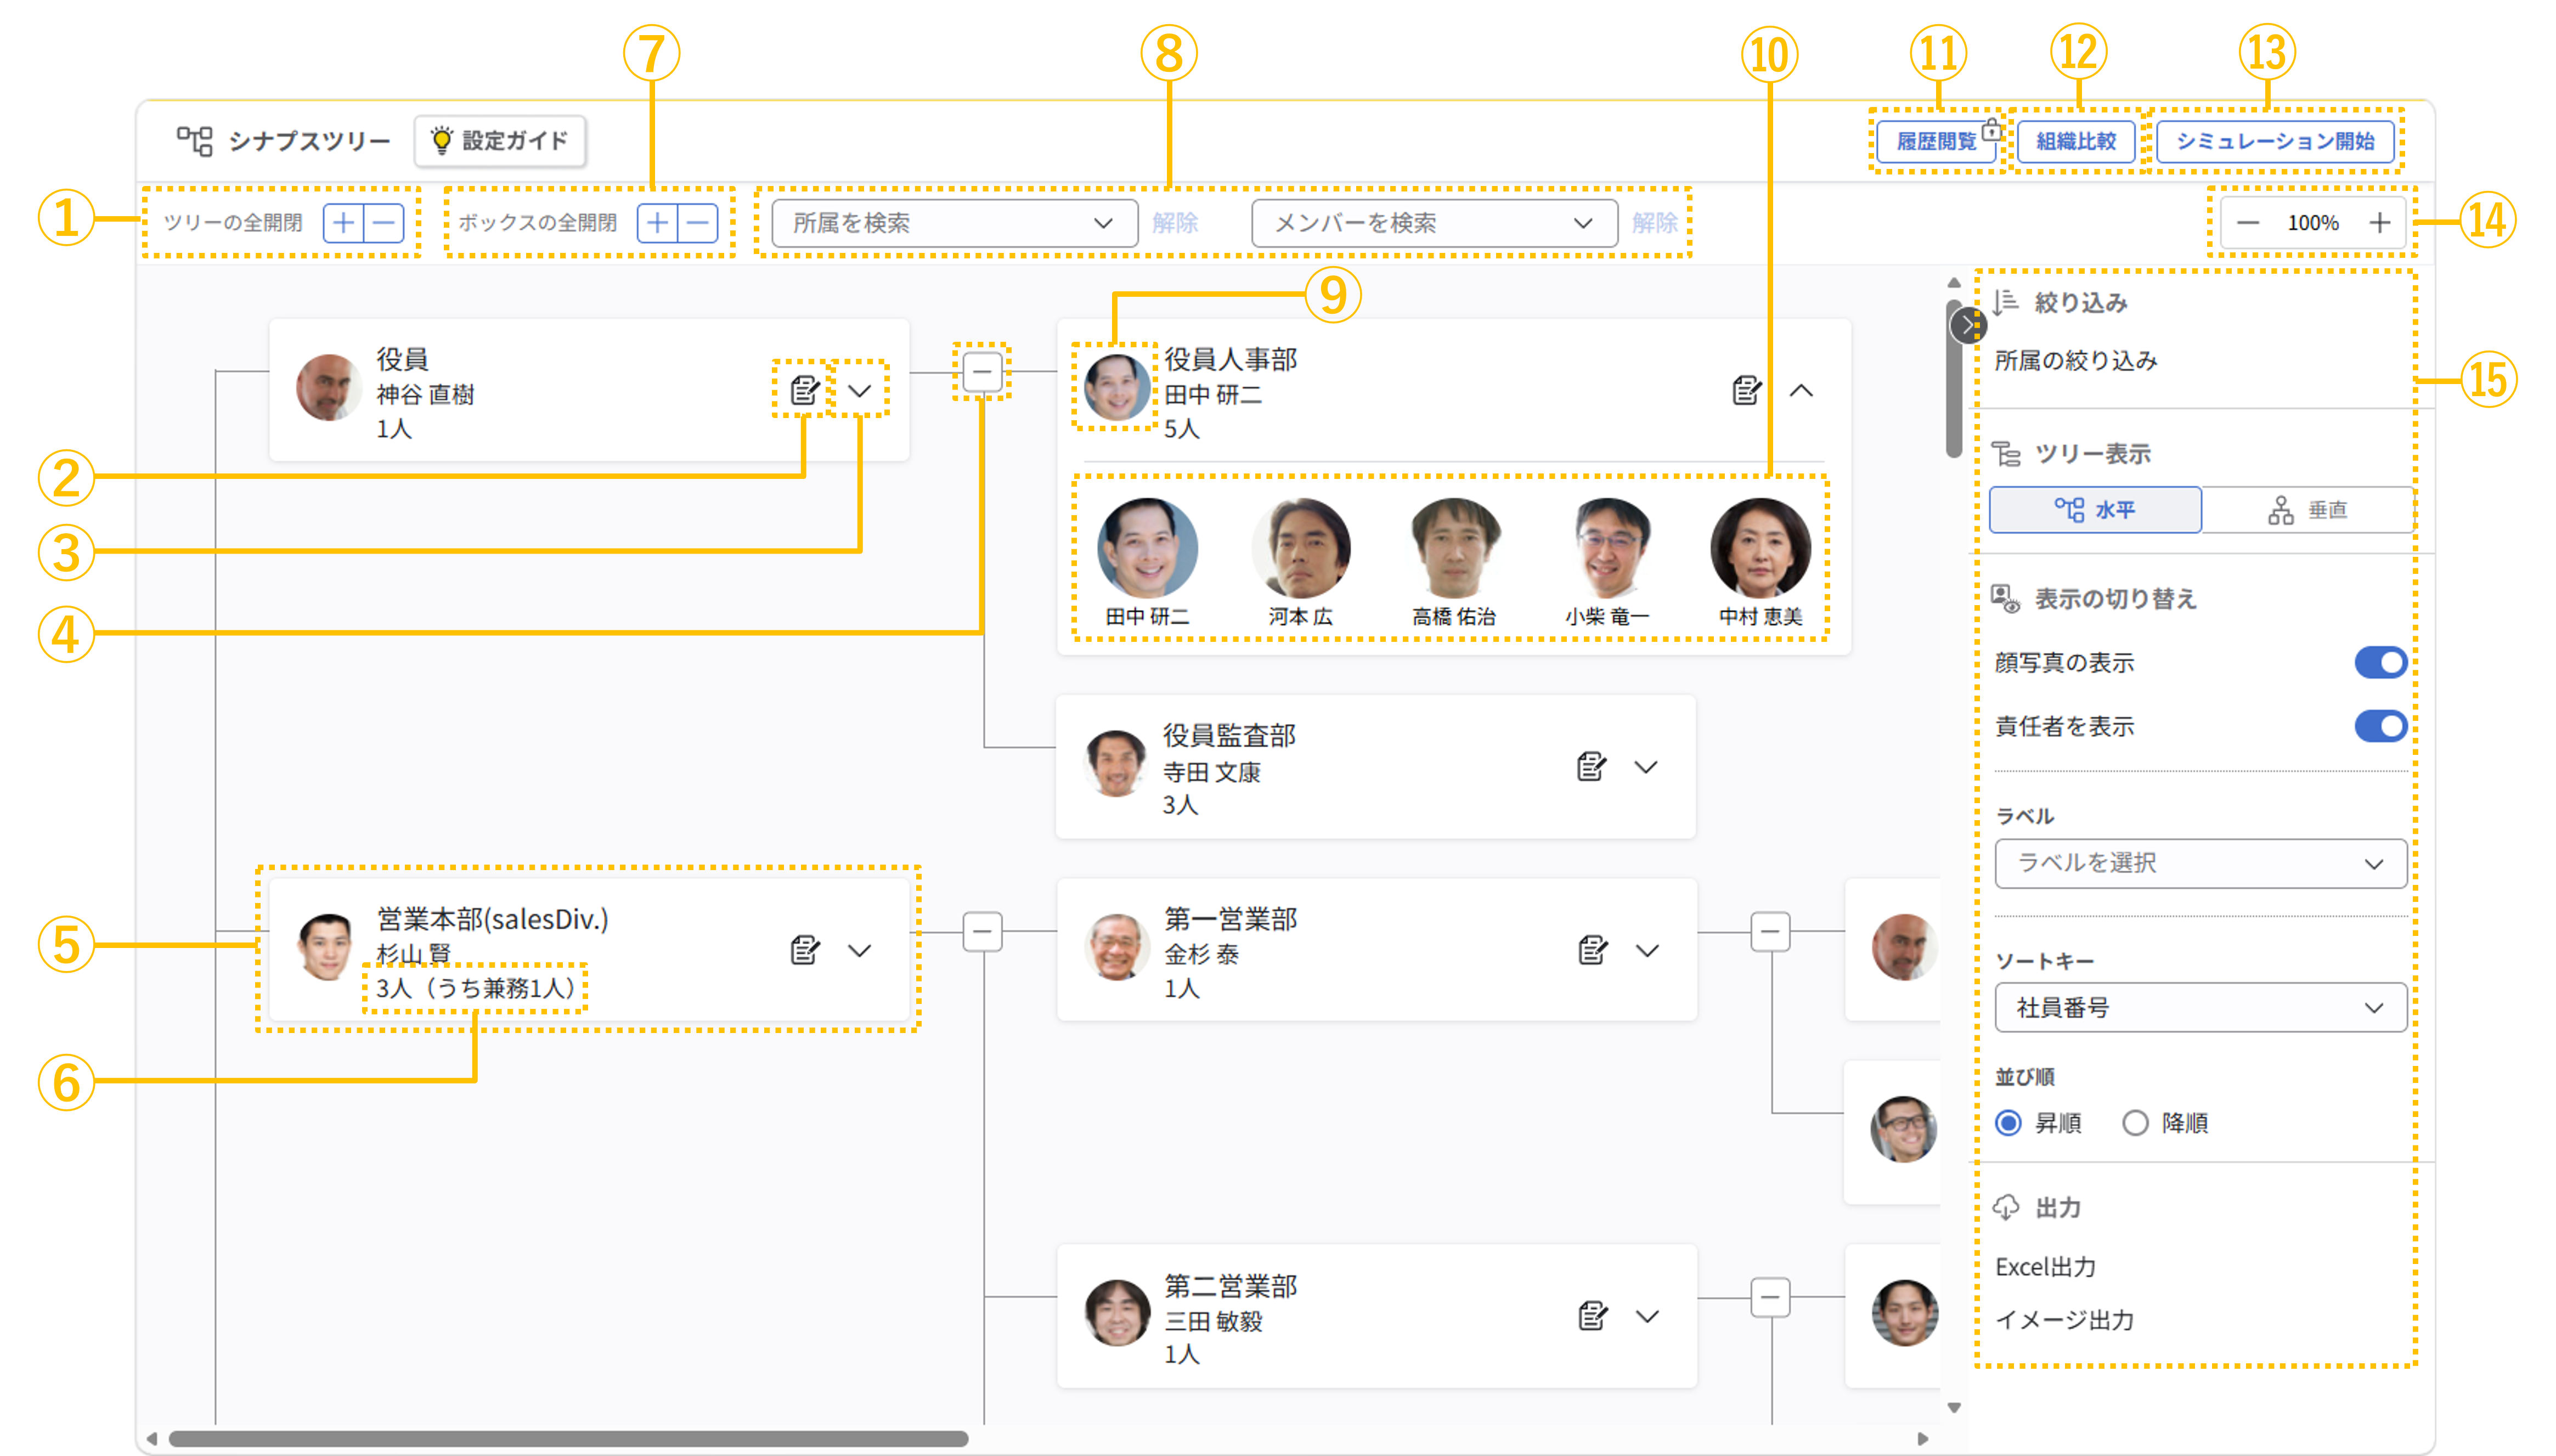Click 三田 敏毅 manager photo
The width and height of the screenshot is (2556, 1456).
click(1116, 1313)
